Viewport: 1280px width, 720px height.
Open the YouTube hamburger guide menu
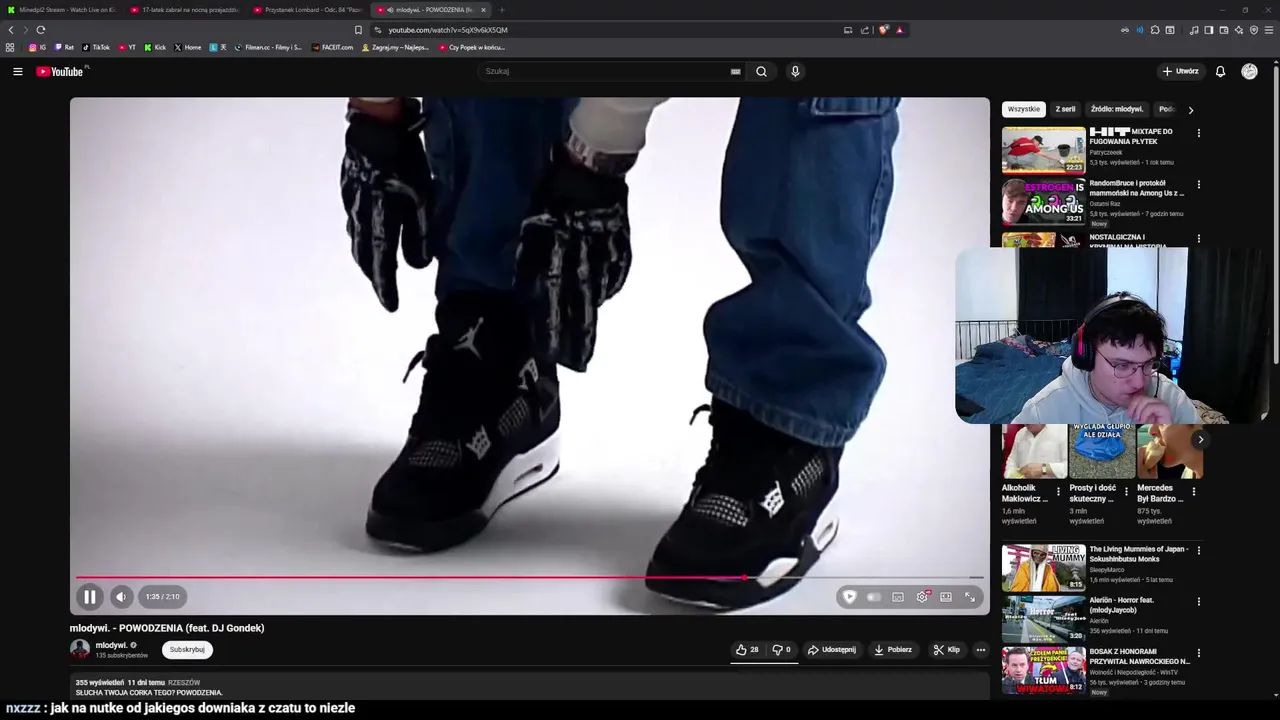17,71
